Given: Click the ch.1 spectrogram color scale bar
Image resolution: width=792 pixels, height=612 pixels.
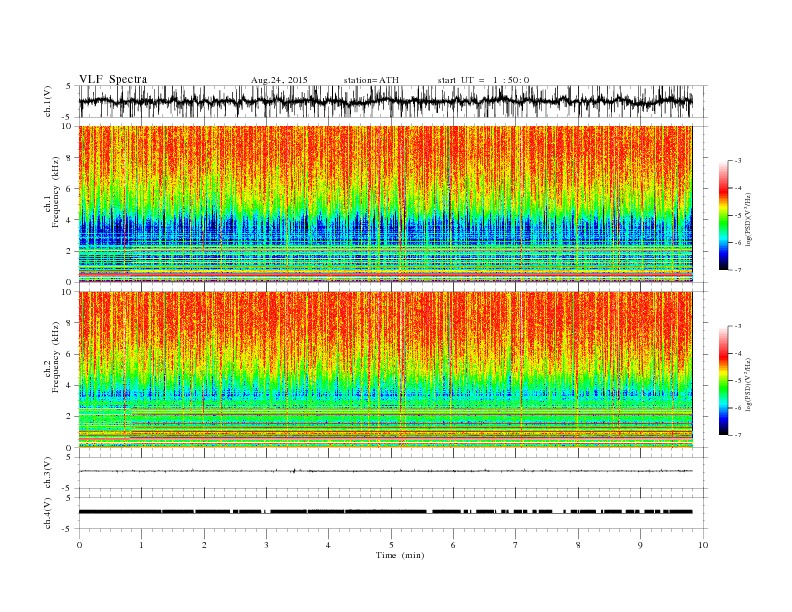Looking at the screenshot, I should coord(723,215).
